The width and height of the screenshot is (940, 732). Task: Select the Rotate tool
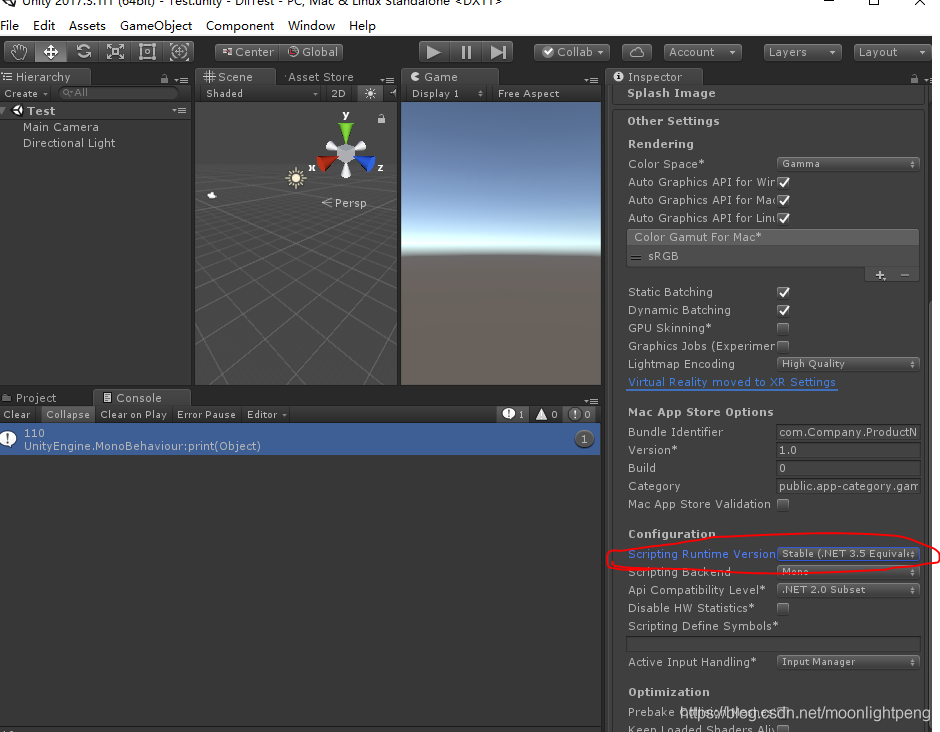coord(86,51)
